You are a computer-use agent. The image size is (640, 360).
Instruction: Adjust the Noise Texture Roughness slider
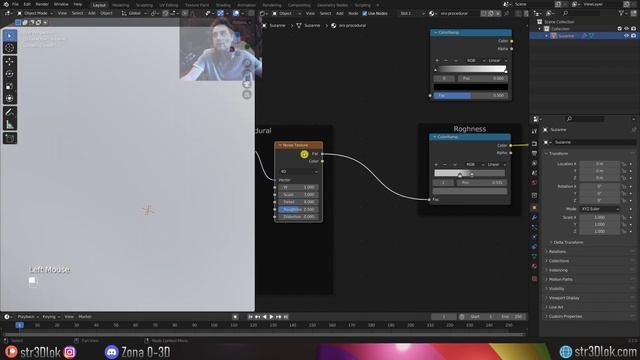[x=298, y=209]
